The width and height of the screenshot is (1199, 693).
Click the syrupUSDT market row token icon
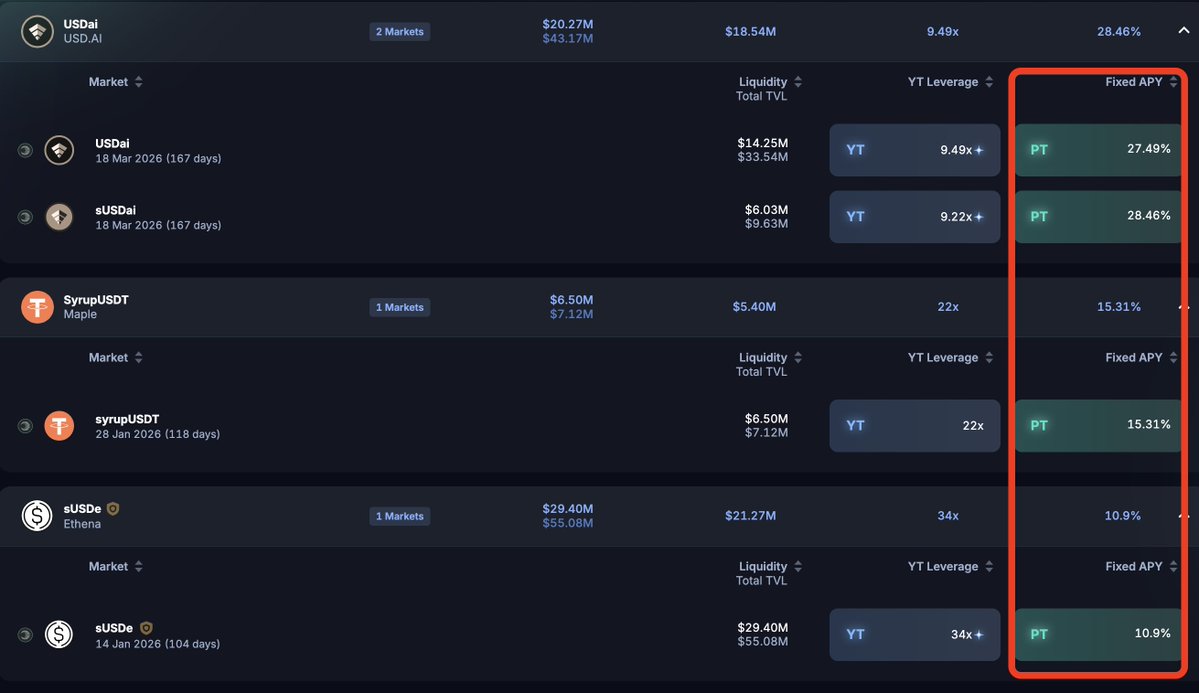59,426
